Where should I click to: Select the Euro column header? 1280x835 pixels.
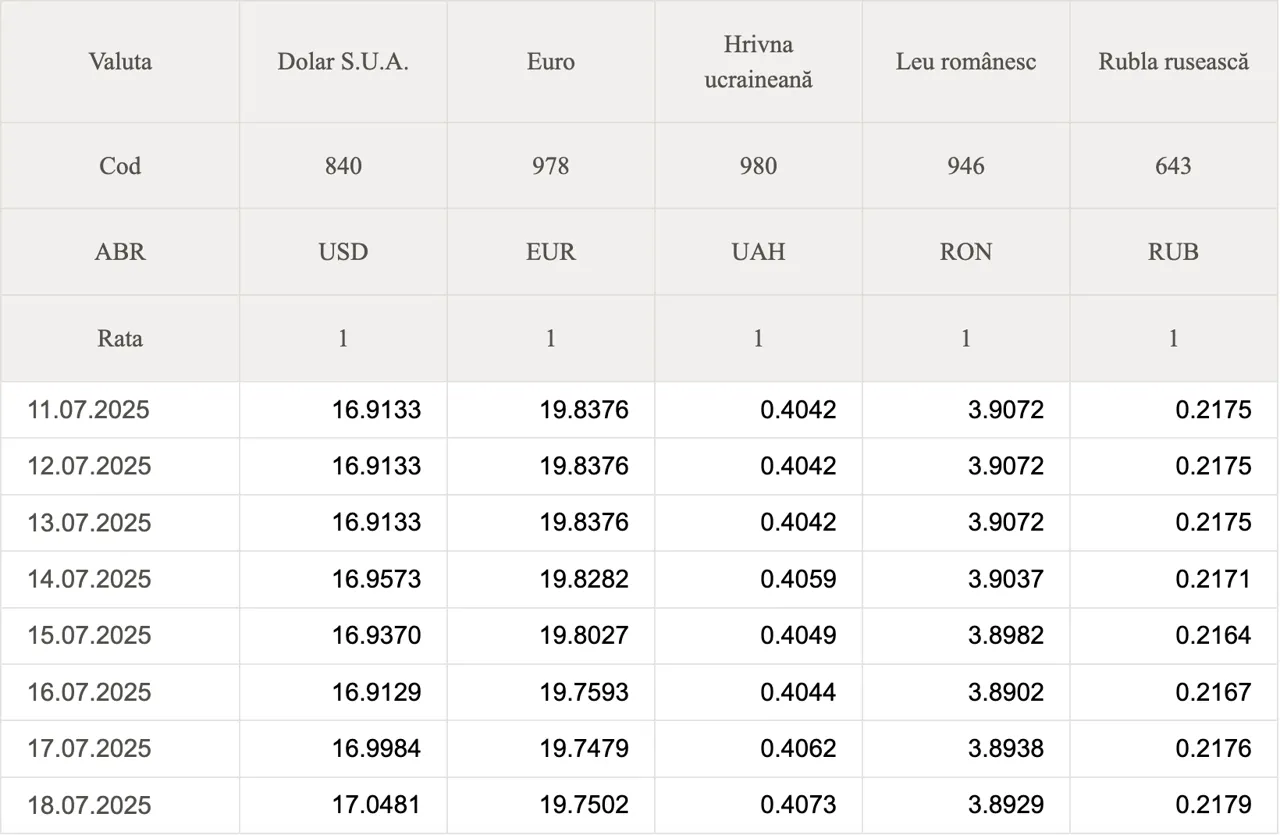[551, 62]
